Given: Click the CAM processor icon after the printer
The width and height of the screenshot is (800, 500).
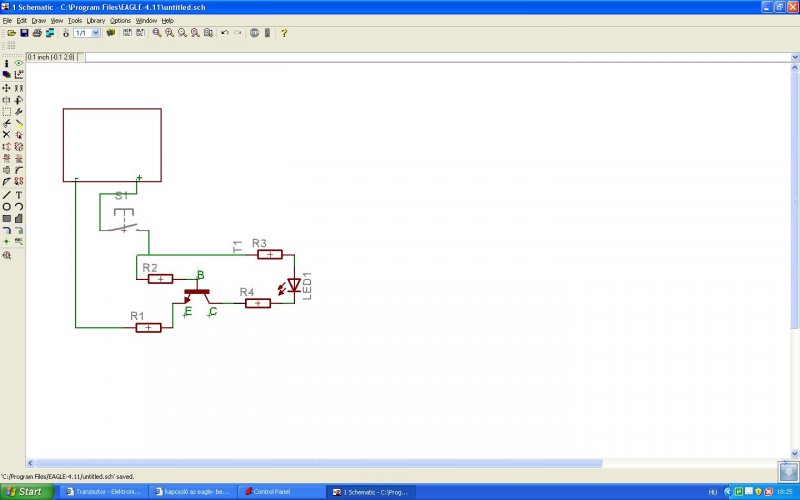Looking at the screenshot, I should 50,33.
